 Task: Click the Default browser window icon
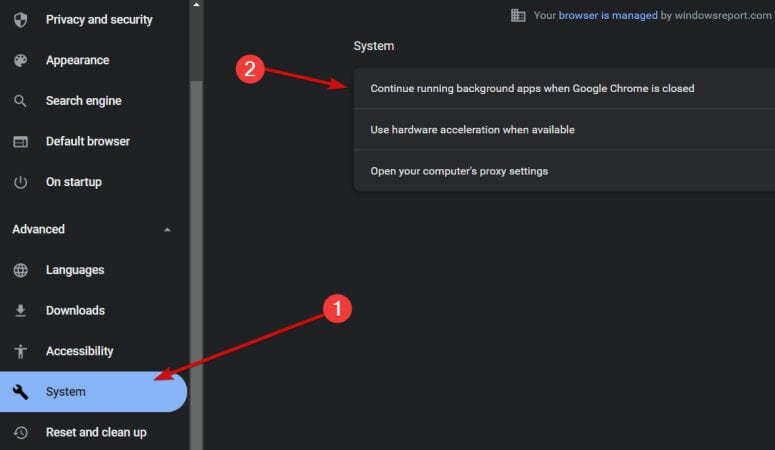click(20, 142)
